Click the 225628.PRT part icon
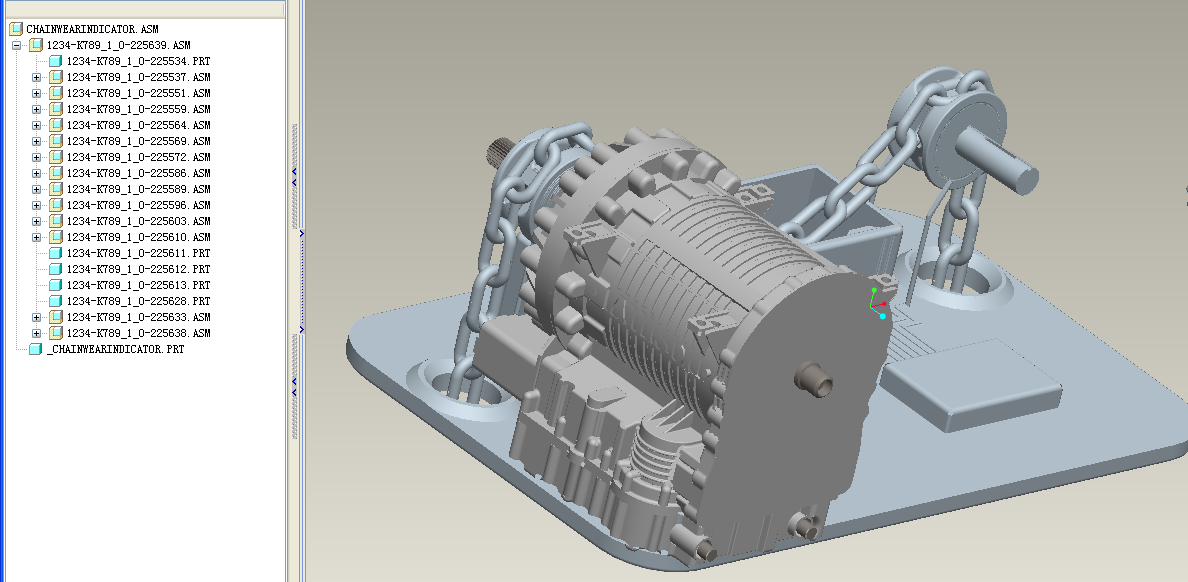1188x582 pixels. tap(55, 301)
